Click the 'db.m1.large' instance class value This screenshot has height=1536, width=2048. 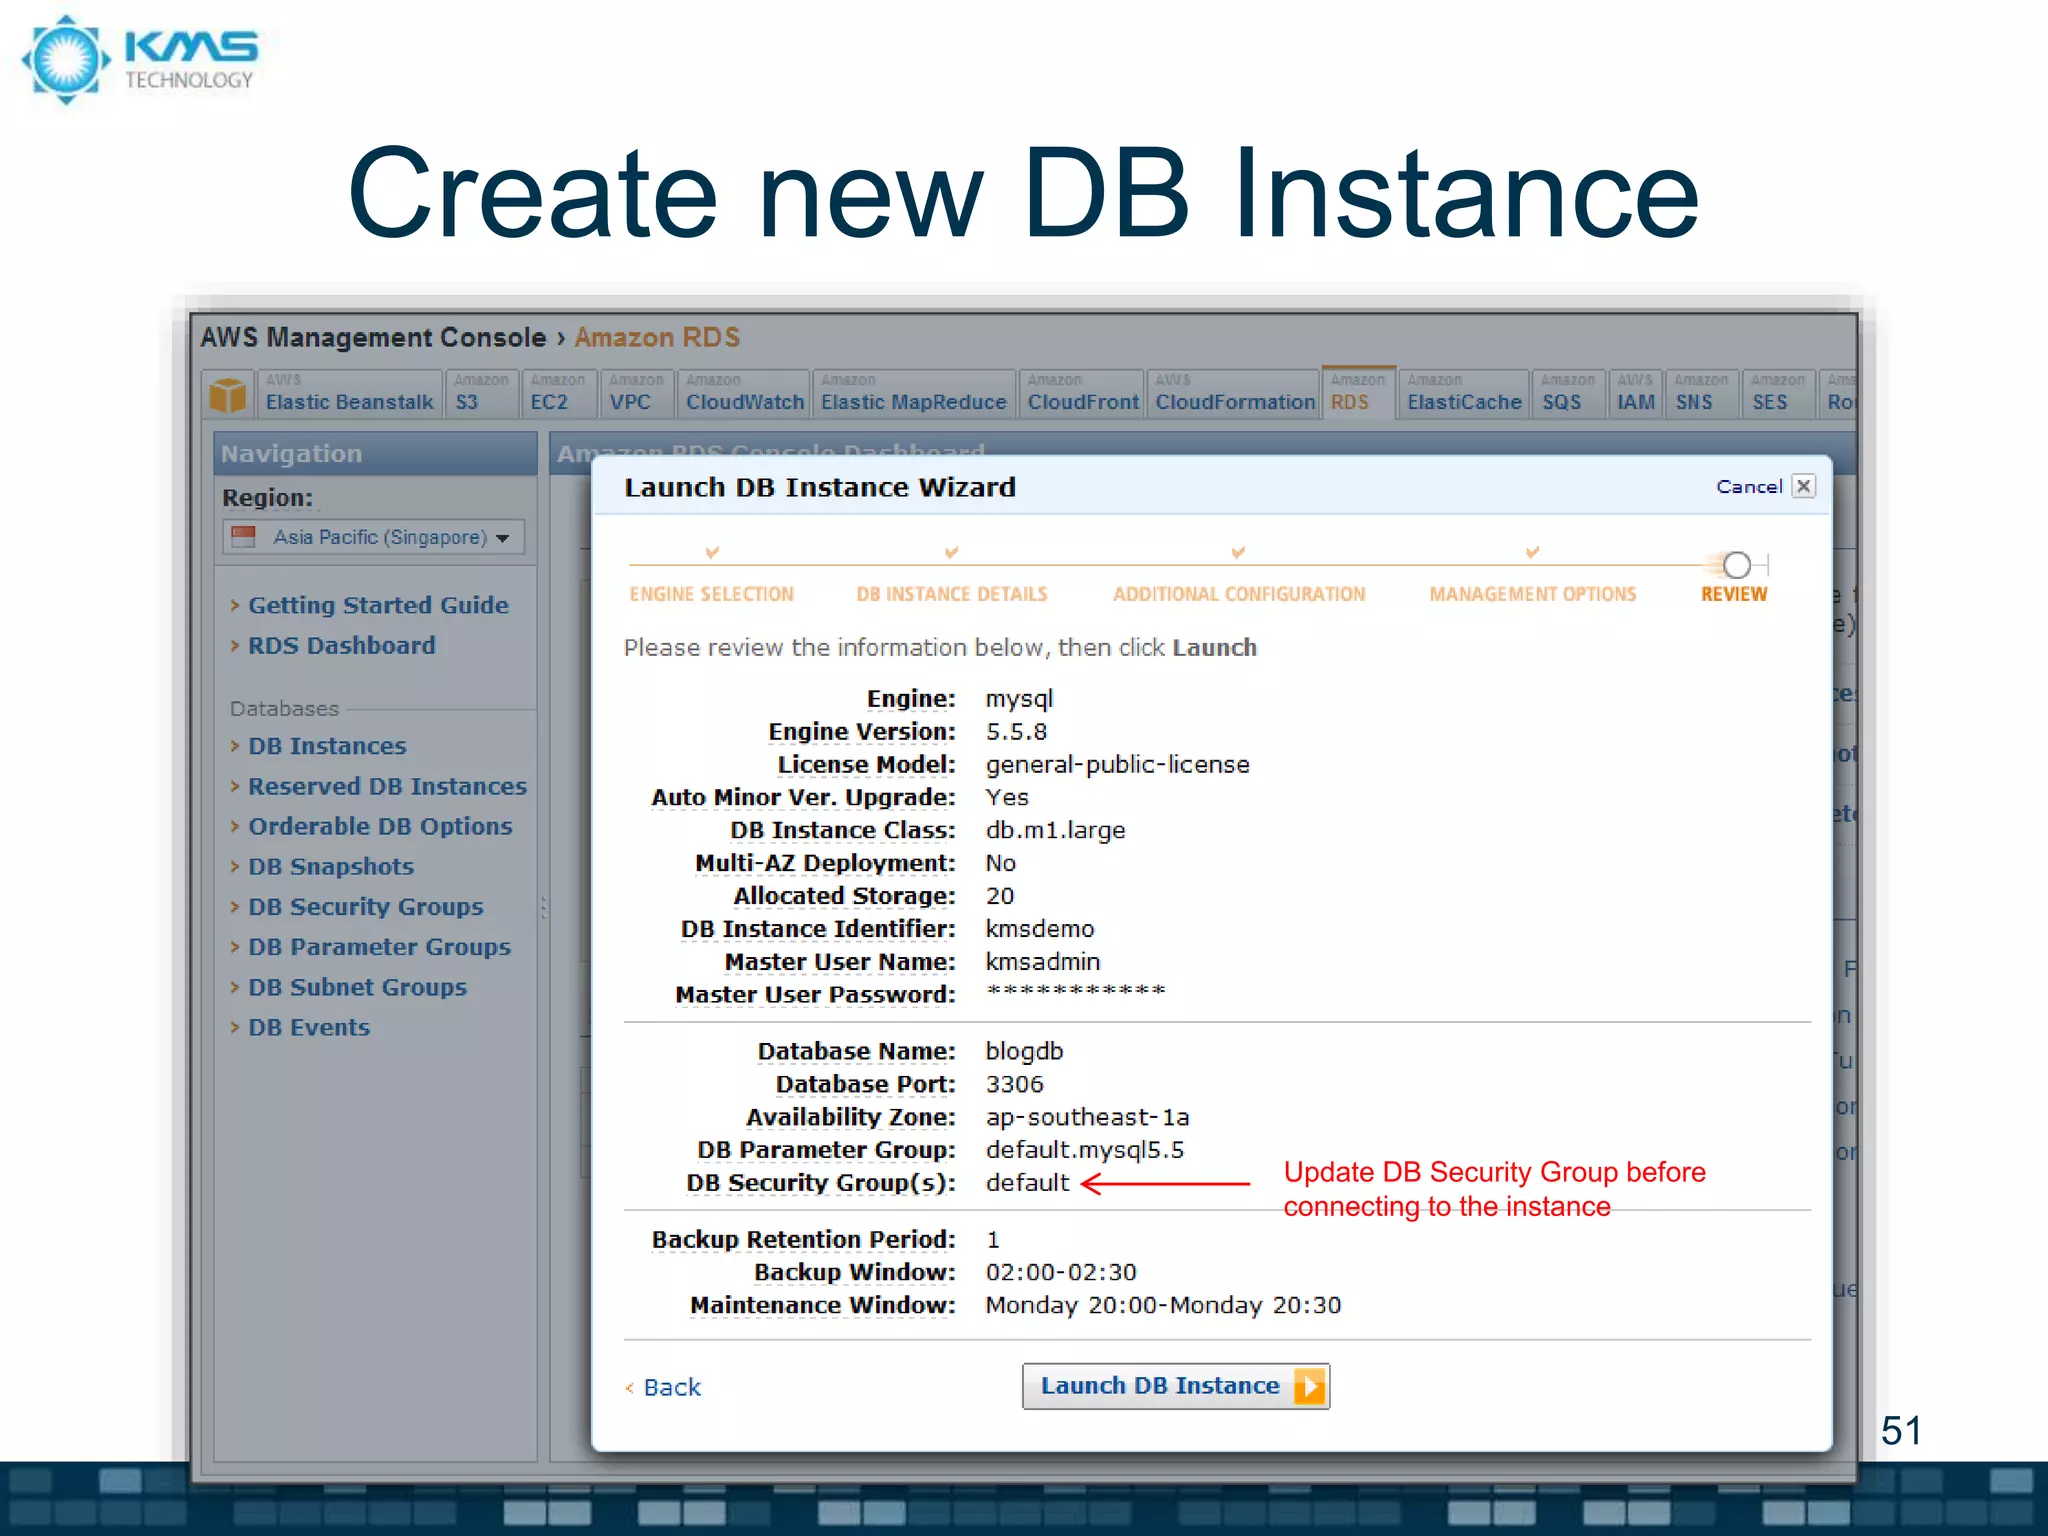(1055, 830)
